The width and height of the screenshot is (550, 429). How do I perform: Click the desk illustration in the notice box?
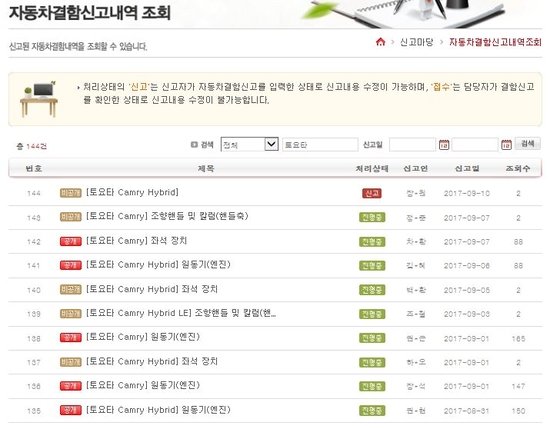tap(39, 99)
